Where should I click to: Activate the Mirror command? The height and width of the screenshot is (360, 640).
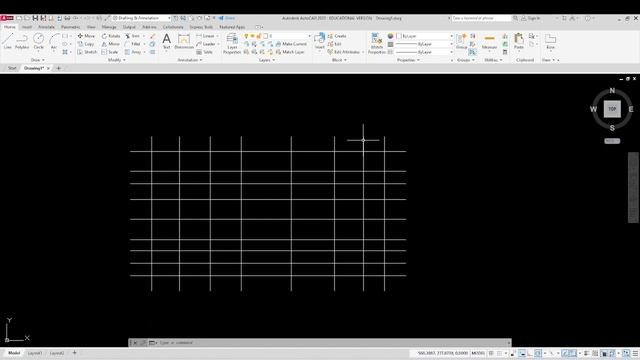tap(111, 44)
